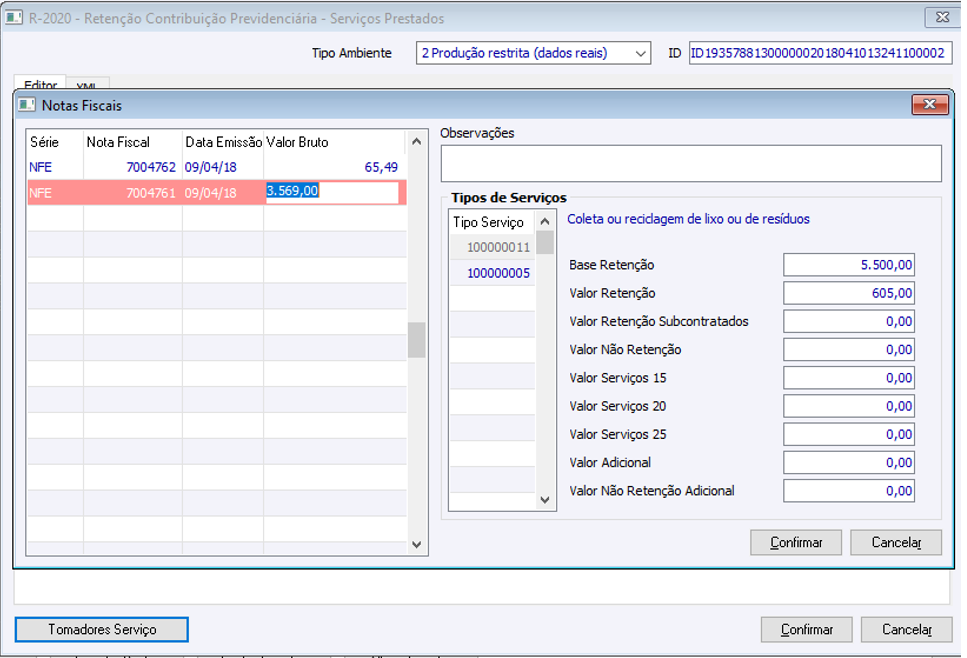Viewport: 967px width, 658px height.
Task: Confirm the Notas Fiscais dialog
Action: [x=796, y=542]
